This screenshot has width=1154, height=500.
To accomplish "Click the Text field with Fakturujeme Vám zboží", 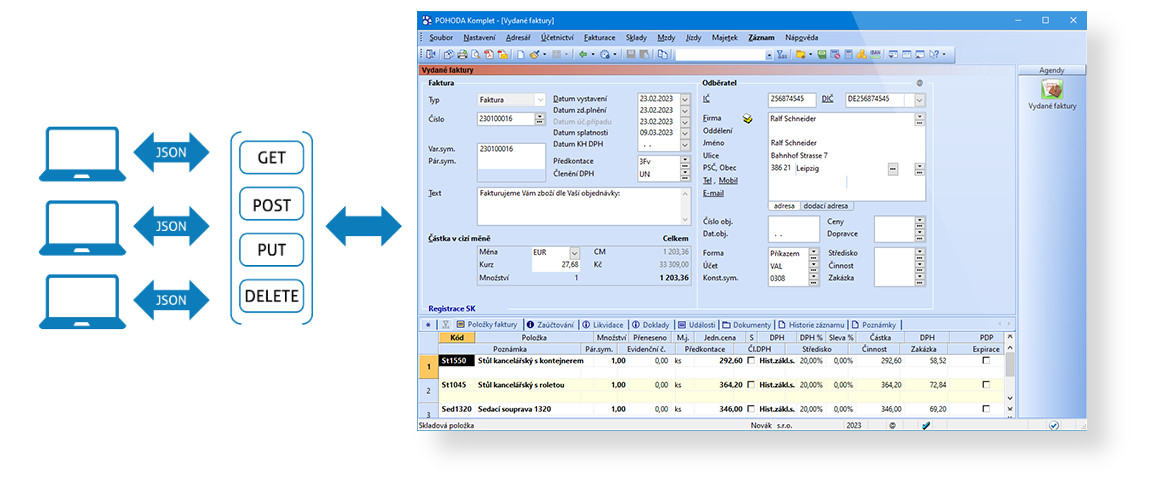I will click(584, 206).
